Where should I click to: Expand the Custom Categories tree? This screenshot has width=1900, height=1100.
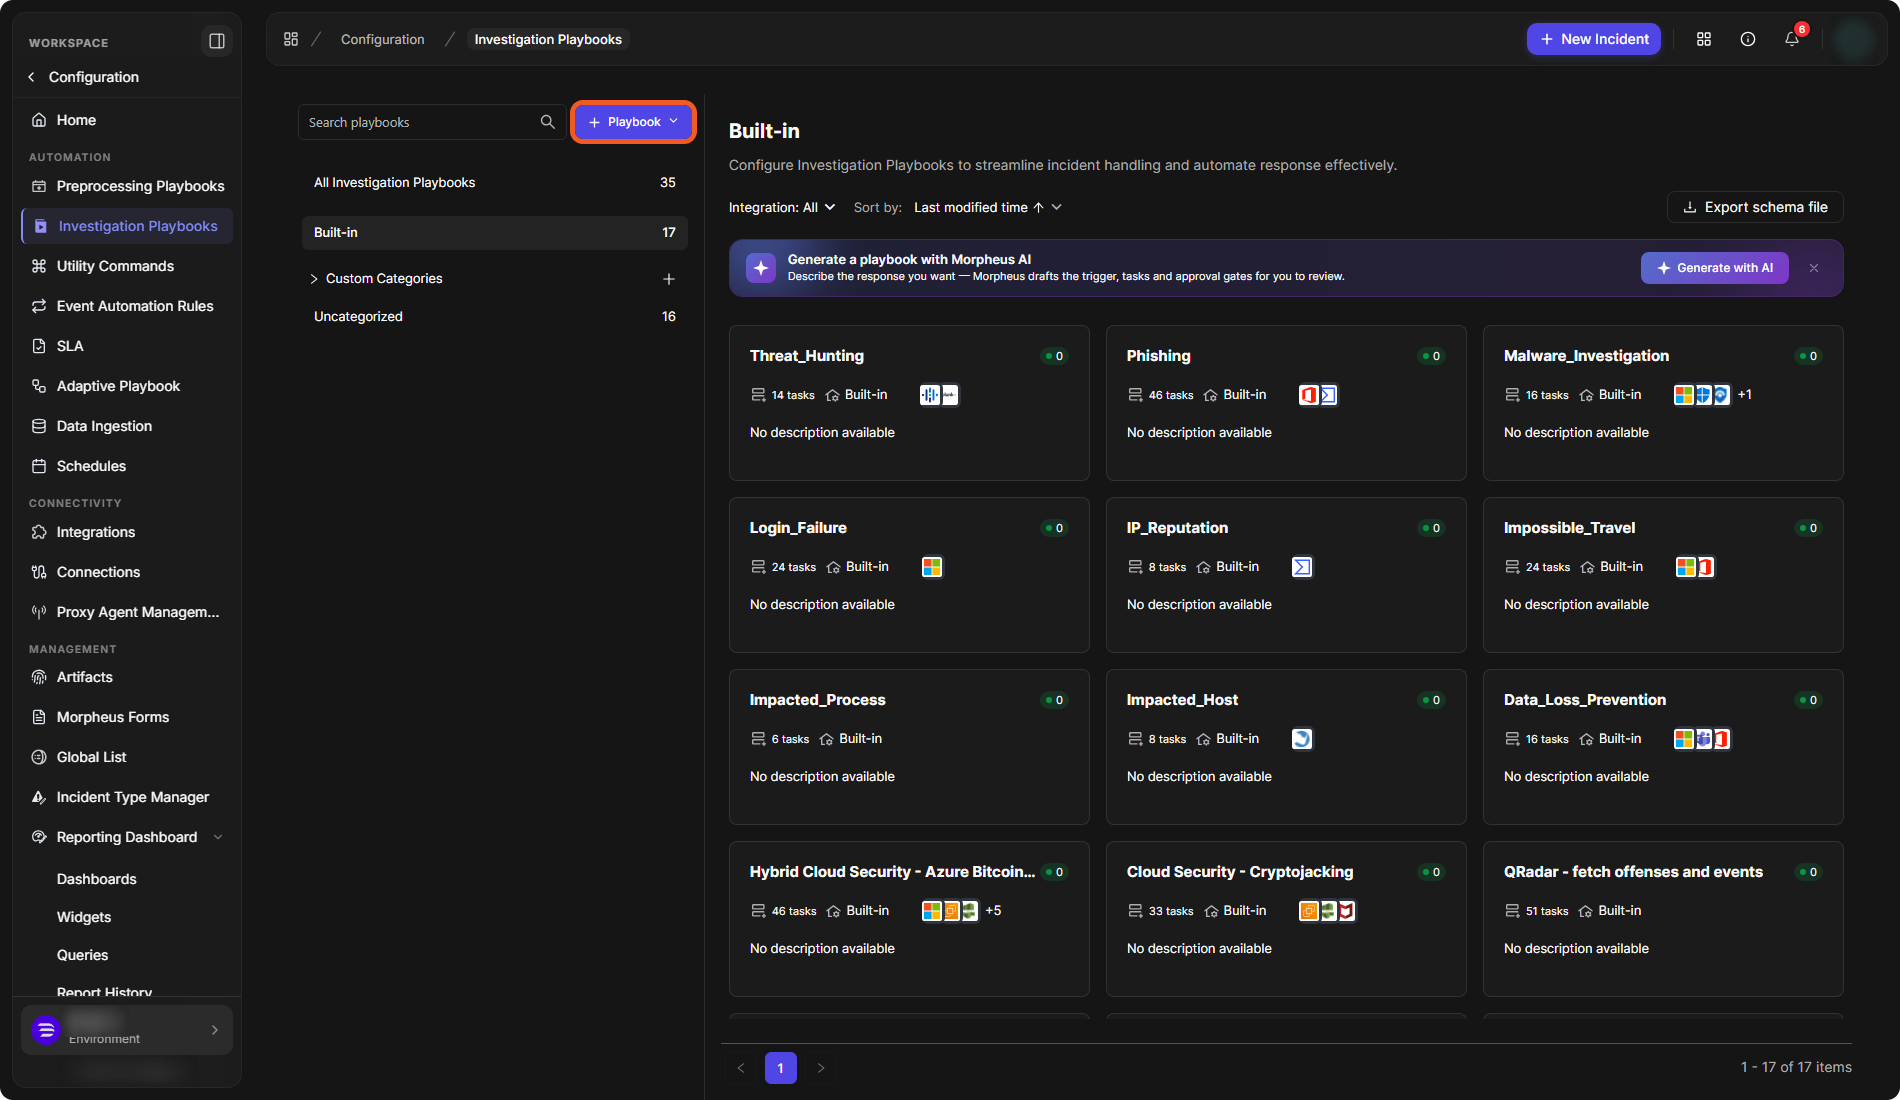tap(314, 279)
